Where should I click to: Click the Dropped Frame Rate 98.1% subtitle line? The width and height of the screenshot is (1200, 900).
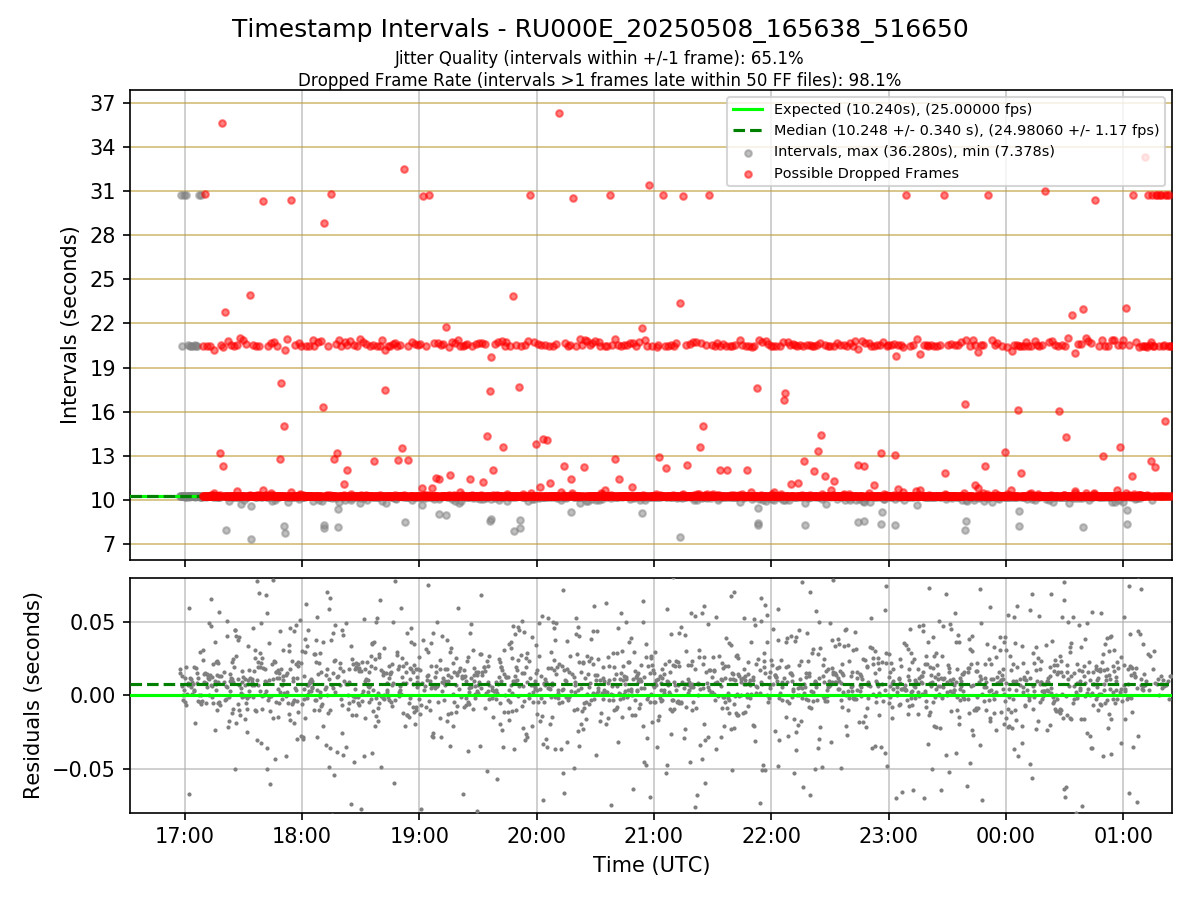pos(599,80)
